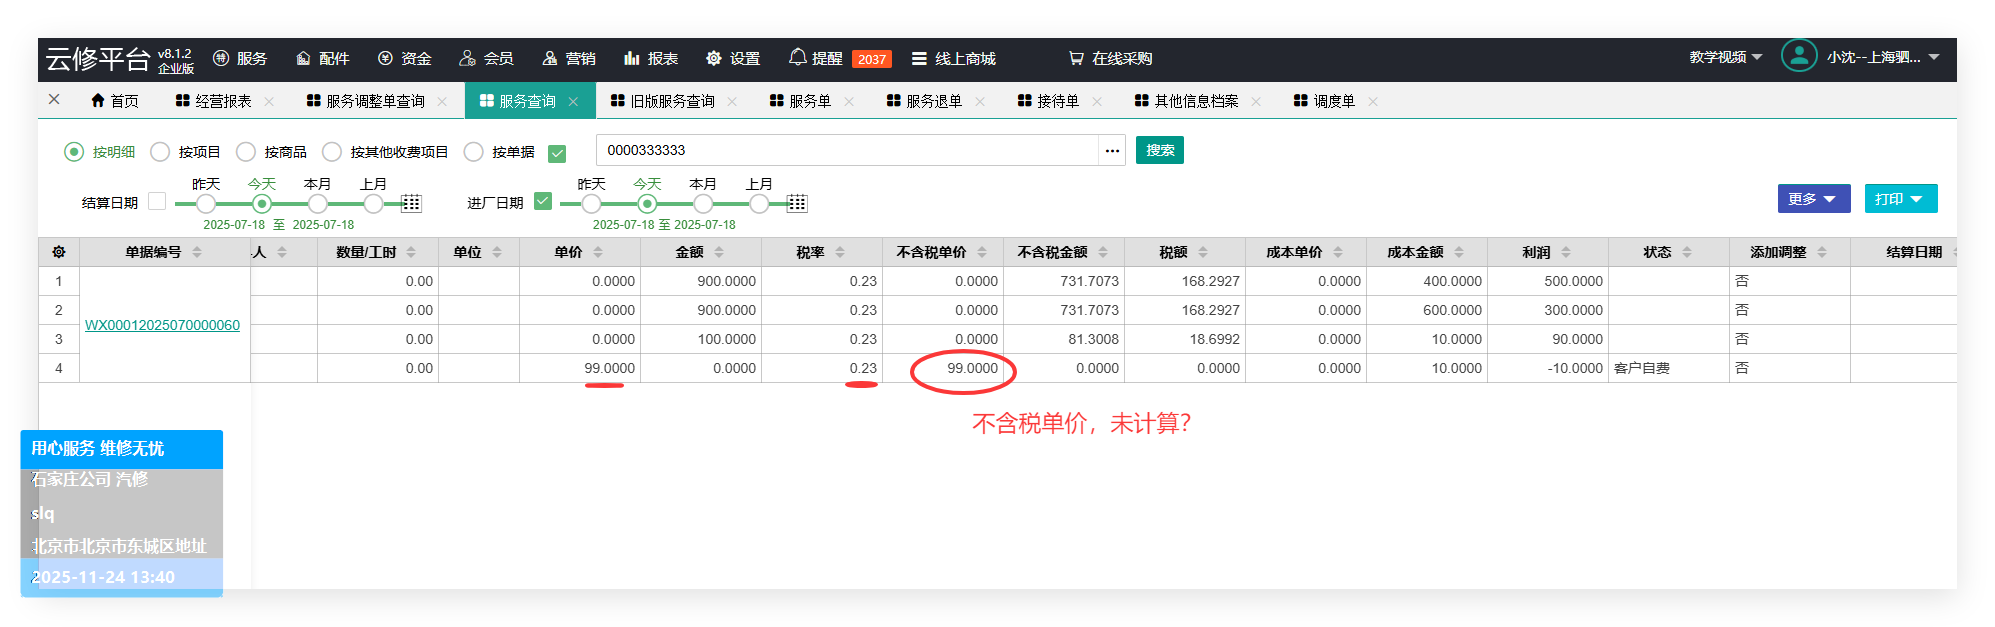Close the 服务查询 tab
The height and width of the screenshot is (627, 1995).
coord(573,102)
